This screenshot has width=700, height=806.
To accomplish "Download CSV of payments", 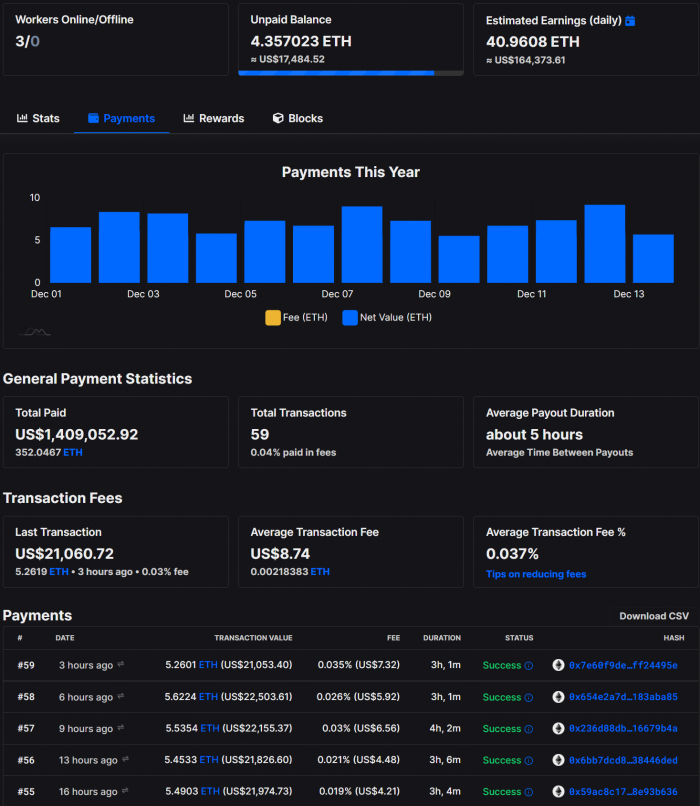I will [653, 616].
